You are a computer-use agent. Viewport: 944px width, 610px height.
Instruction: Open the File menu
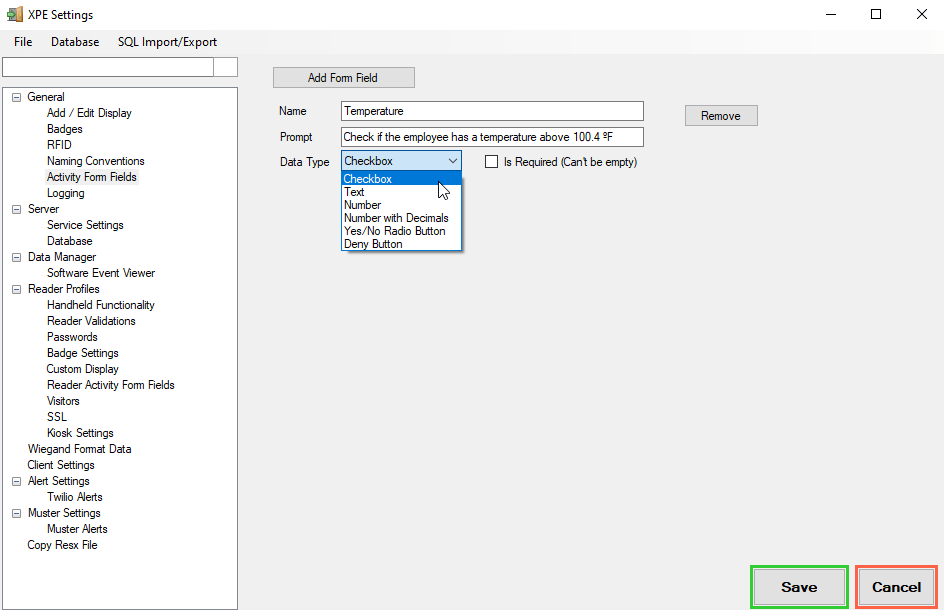click(23, 42)
